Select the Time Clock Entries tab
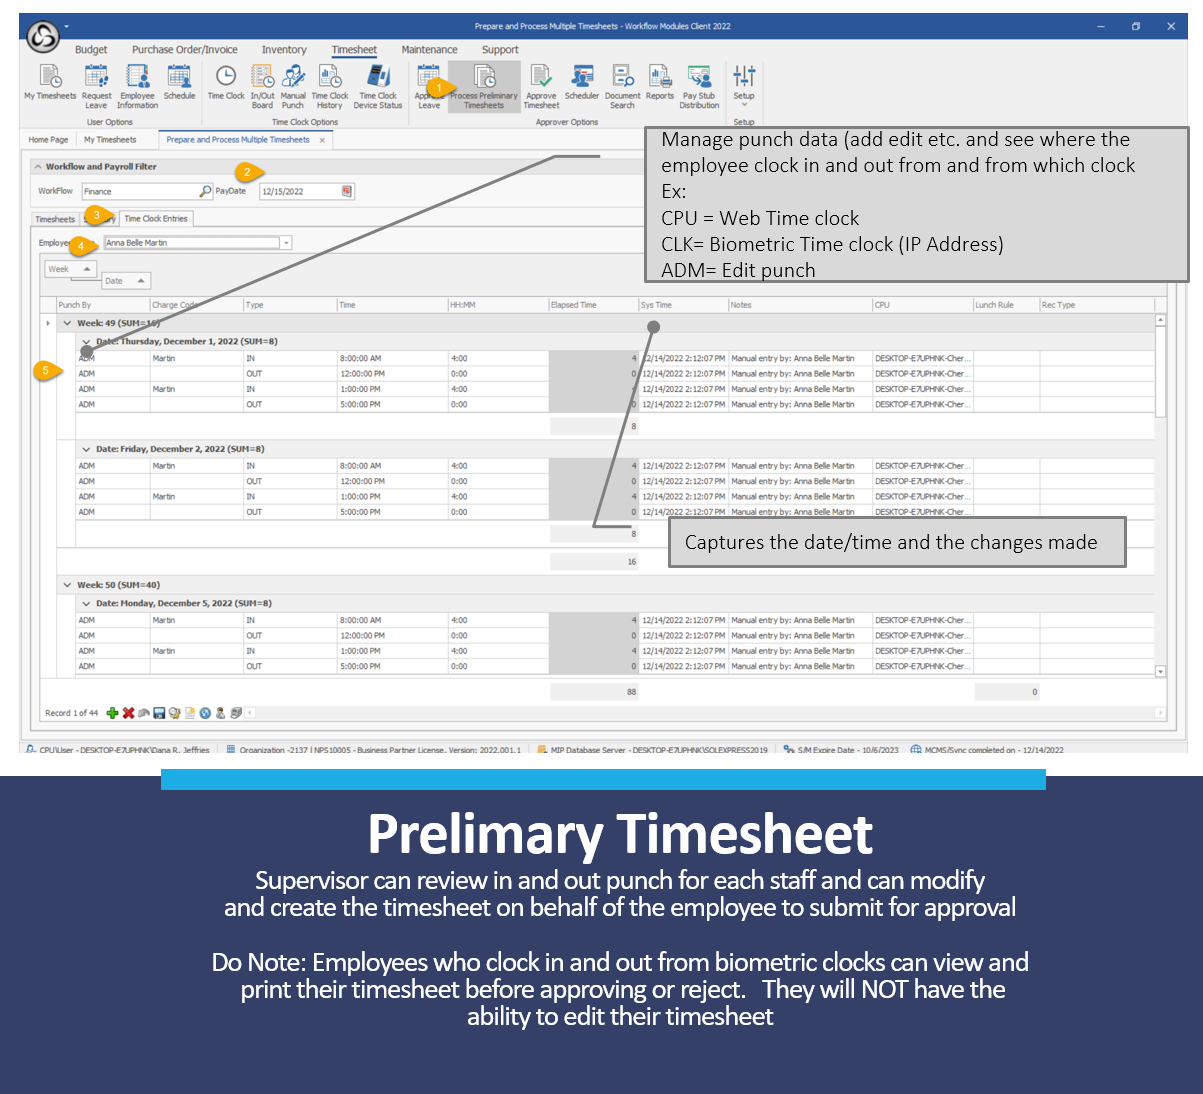This screenshot has height=1094, width=1203. pos(156,219)
